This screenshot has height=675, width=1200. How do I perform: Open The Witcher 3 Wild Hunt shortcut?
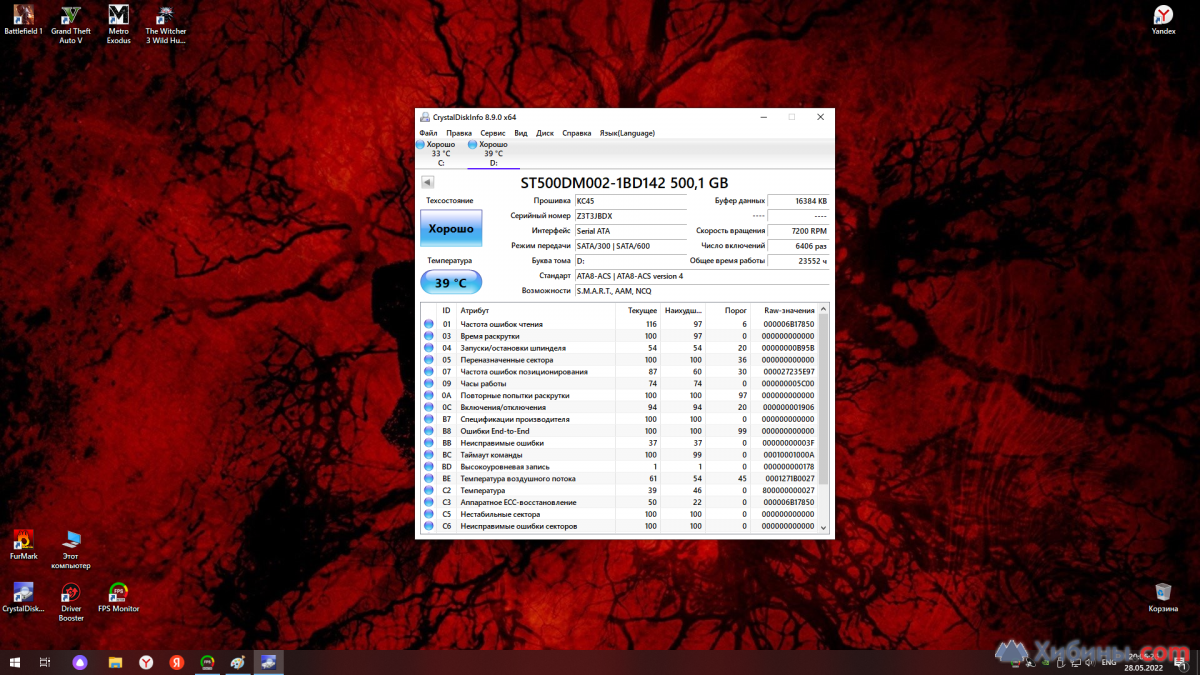[166, 23]
